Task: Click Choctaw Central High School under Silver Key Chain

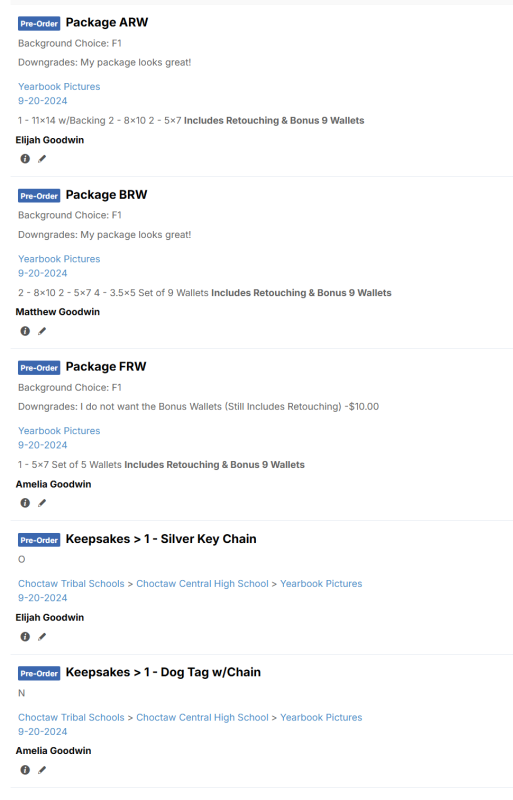Action: (x=202, y=584)
